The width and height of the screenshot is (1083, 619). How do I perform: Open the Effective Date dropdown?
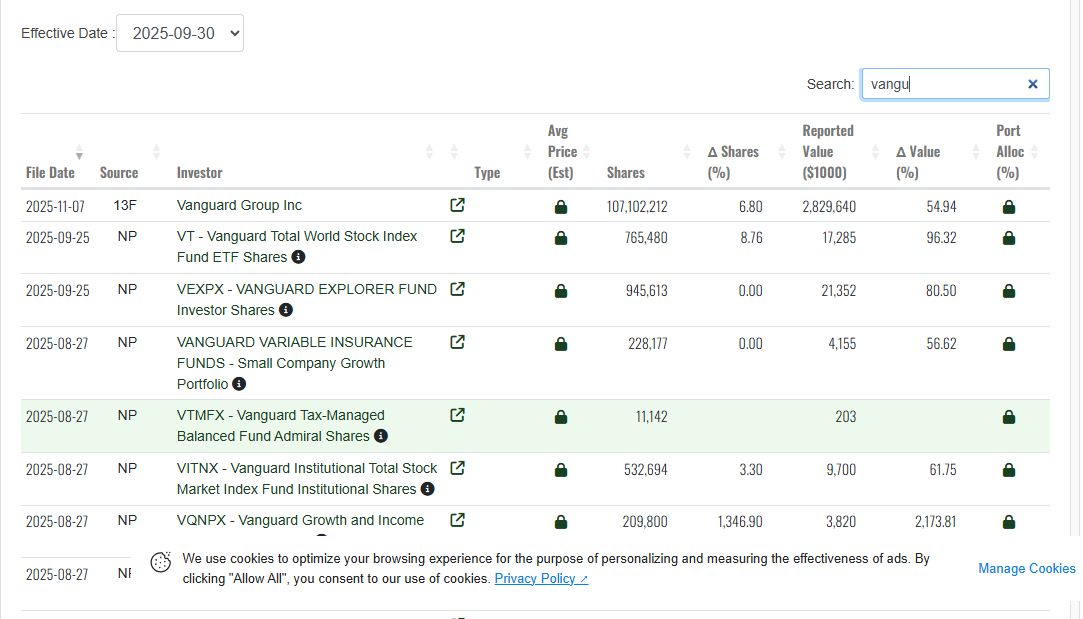click(x=180, y=33)
